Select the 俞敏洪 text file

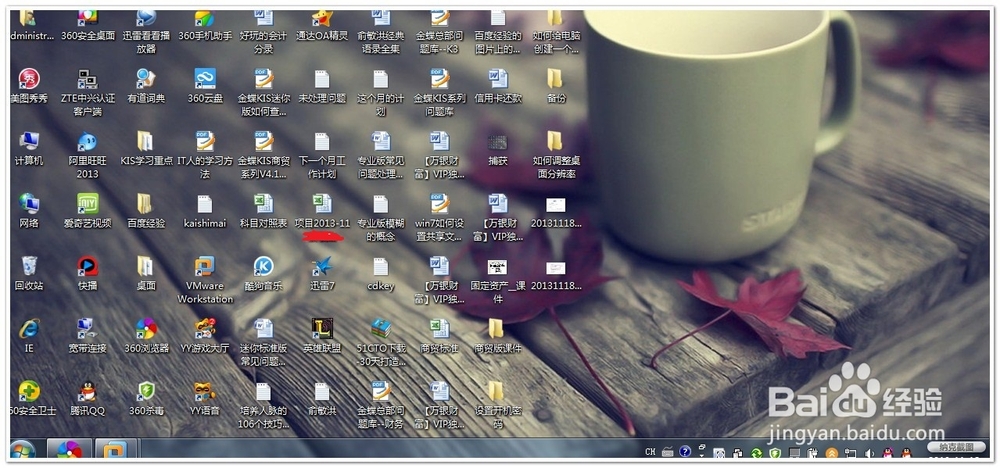pos(322,399)
